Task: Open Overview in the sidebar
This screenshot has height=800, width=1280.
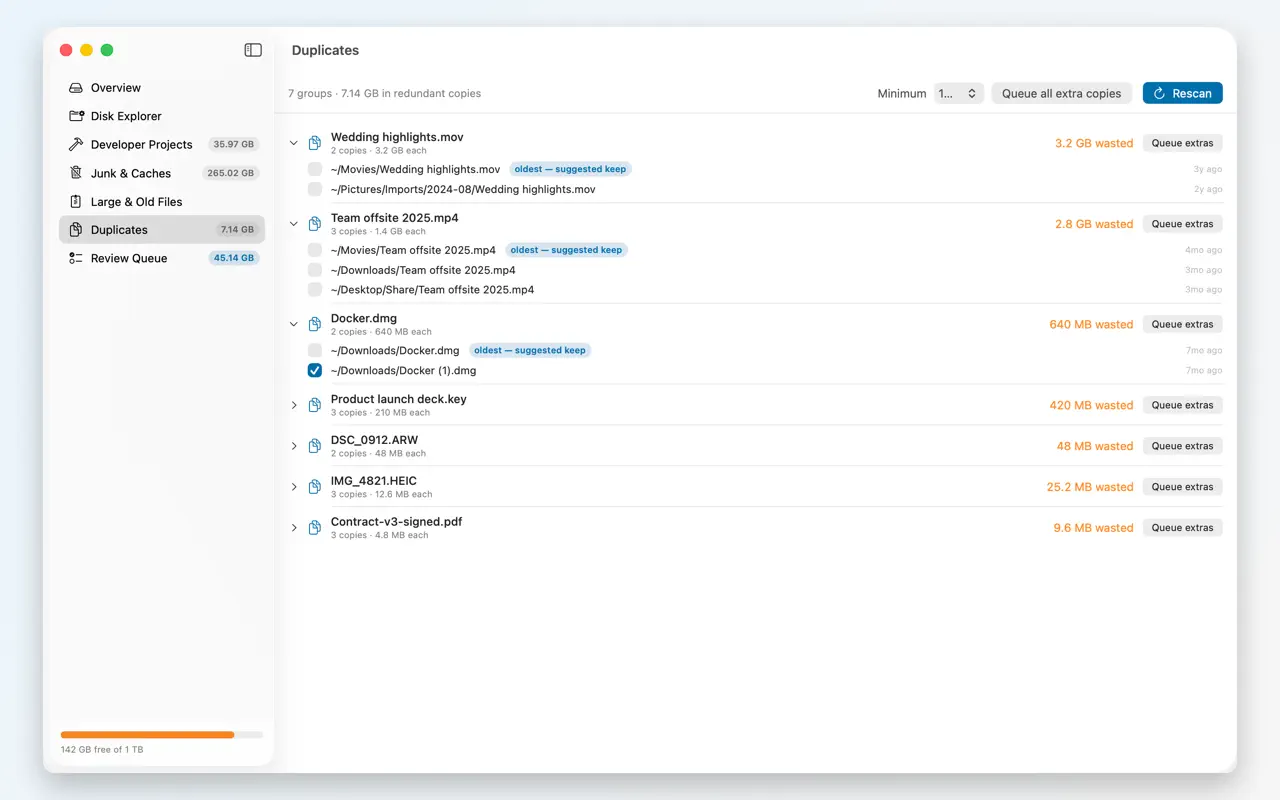Action: click(x=162, y=88)
